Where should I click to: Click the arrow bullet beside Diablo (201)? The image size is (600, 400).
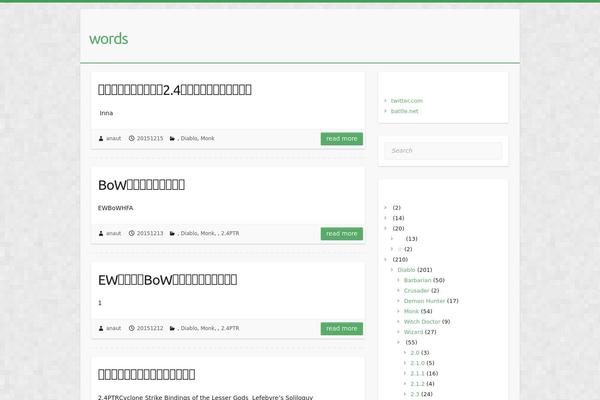click(392, 269)
